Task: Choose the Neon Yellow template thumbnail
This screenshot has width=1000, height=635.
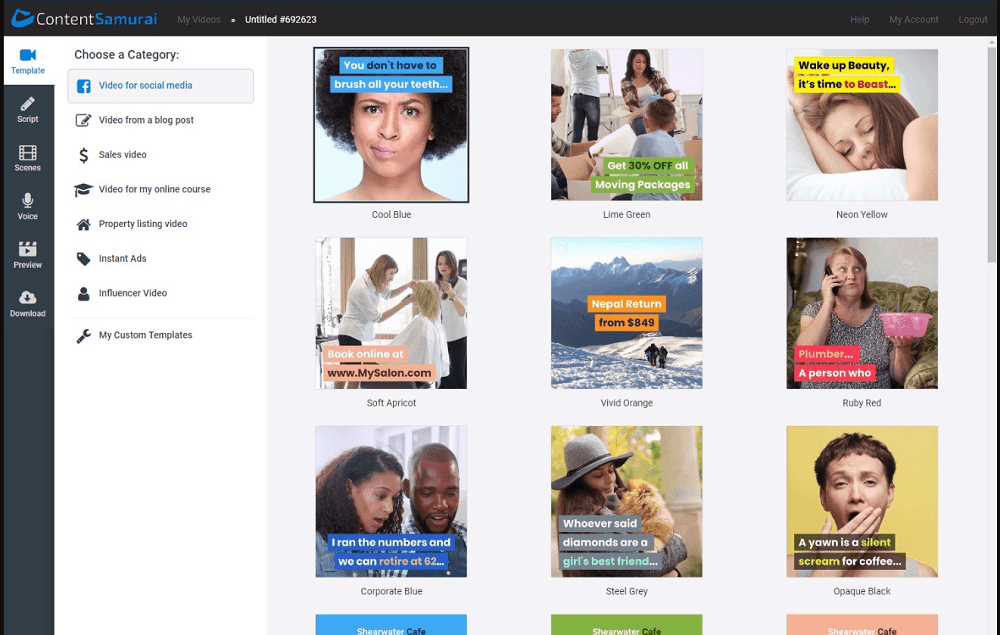Action: click(x=862, y=125)
